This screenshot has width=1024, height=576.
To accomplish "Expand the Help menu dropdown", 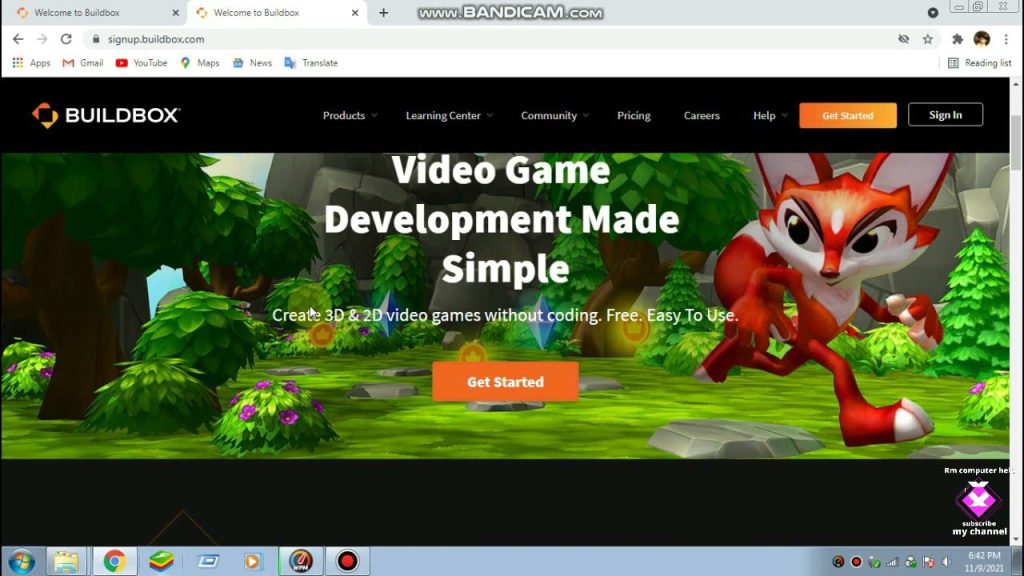I will (764, 115).
